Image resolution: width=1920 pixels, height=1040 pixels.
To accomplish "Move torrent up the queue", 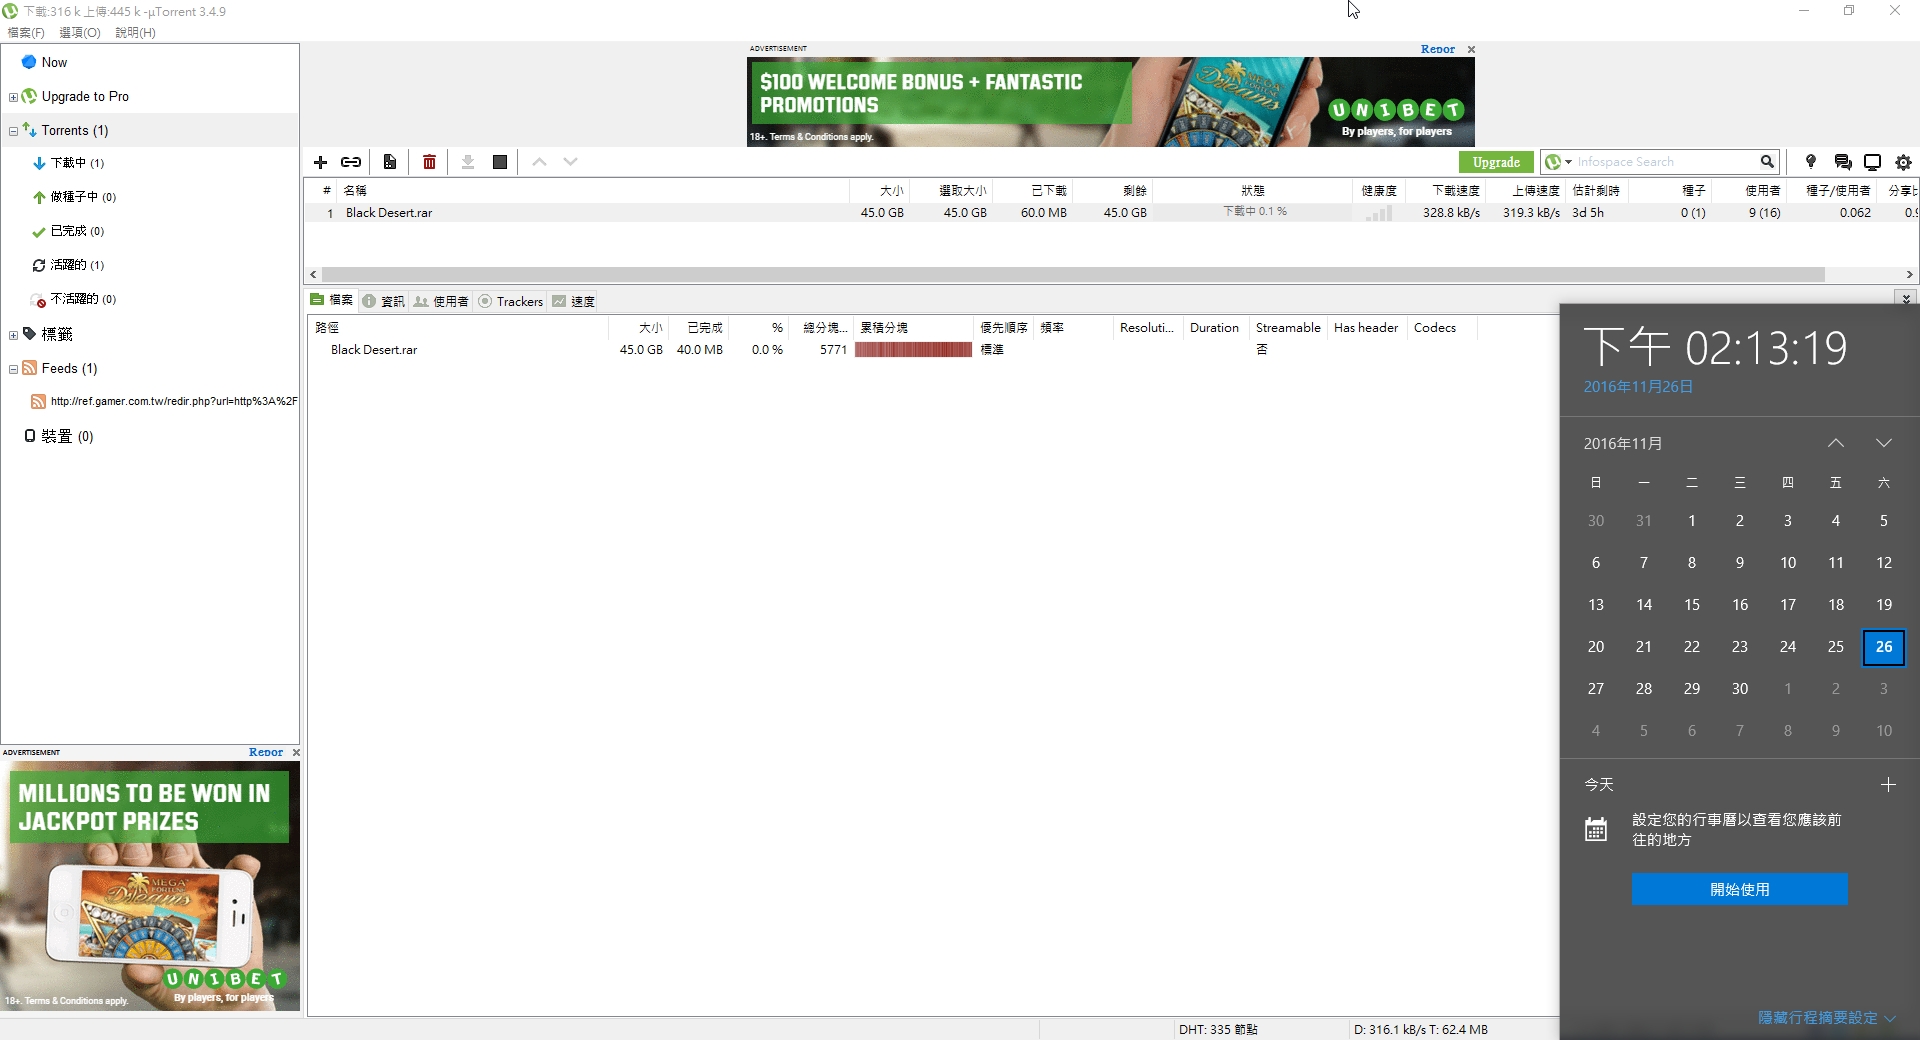I will (x=539, y=162).
